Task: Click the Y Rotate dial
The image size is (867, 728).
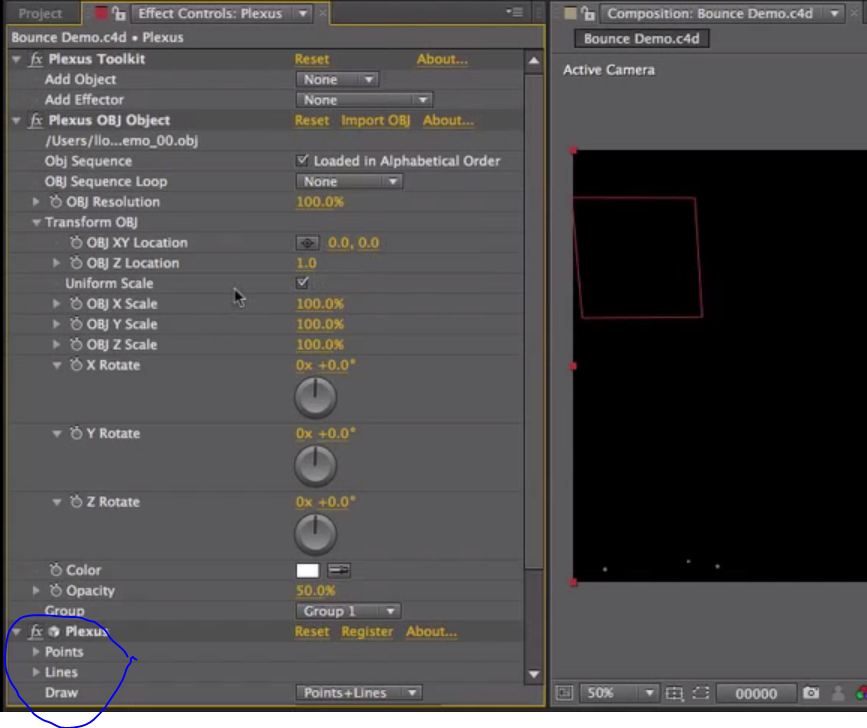Action: [x=315, y=466]
